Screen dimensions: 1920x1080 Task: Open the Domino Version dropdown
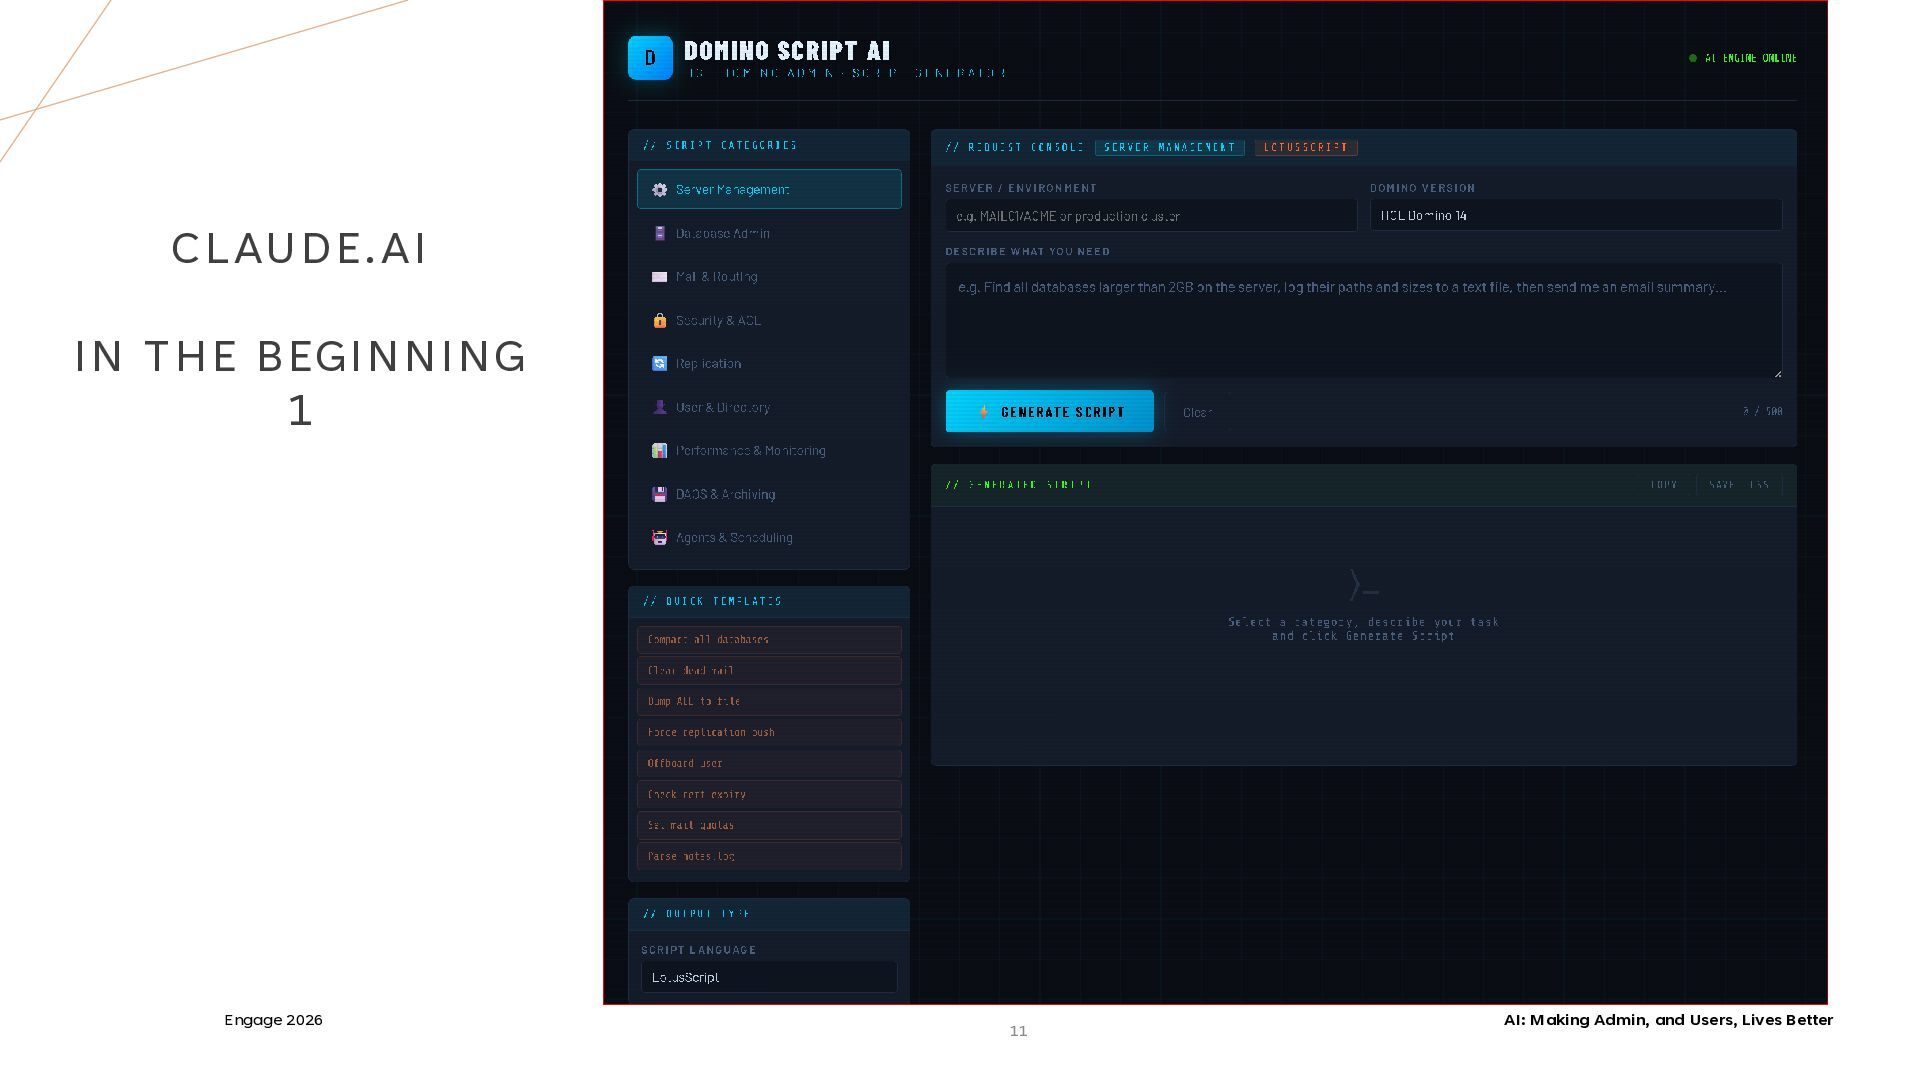1575,215
